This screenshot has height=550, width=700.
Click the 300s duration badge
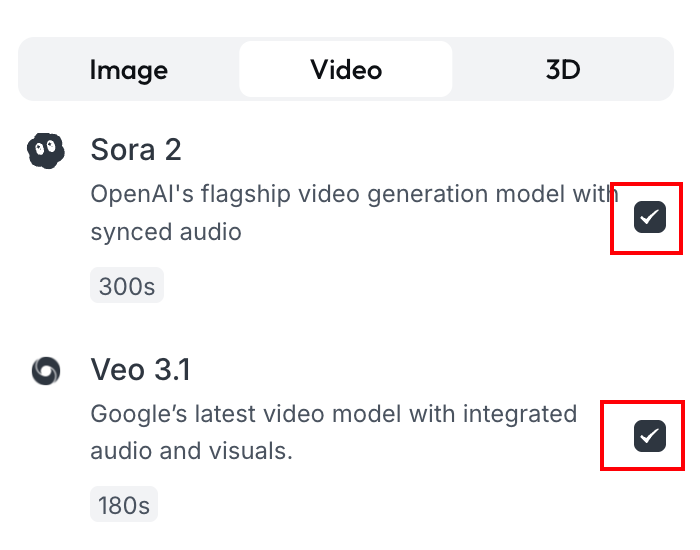pyautogui.click(x=127, y=287)
